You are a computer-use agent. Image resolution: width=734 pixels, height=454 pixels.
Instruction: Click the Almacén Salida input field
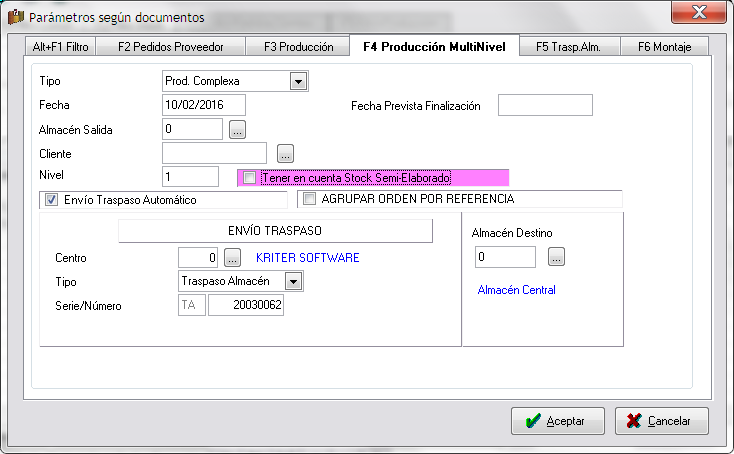tap(192, 129)
